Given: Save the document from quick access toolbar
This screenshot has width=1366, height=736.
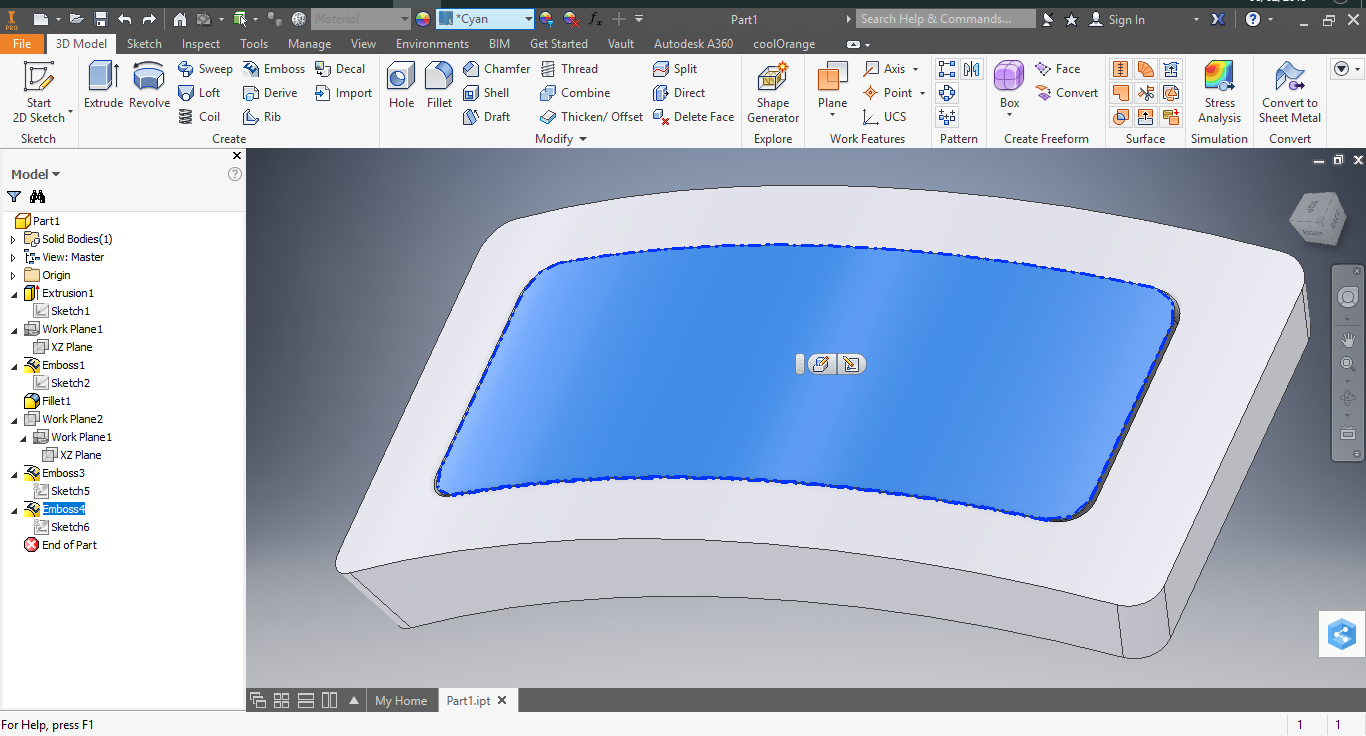Looking at the screenshot, I should point(101,19).
